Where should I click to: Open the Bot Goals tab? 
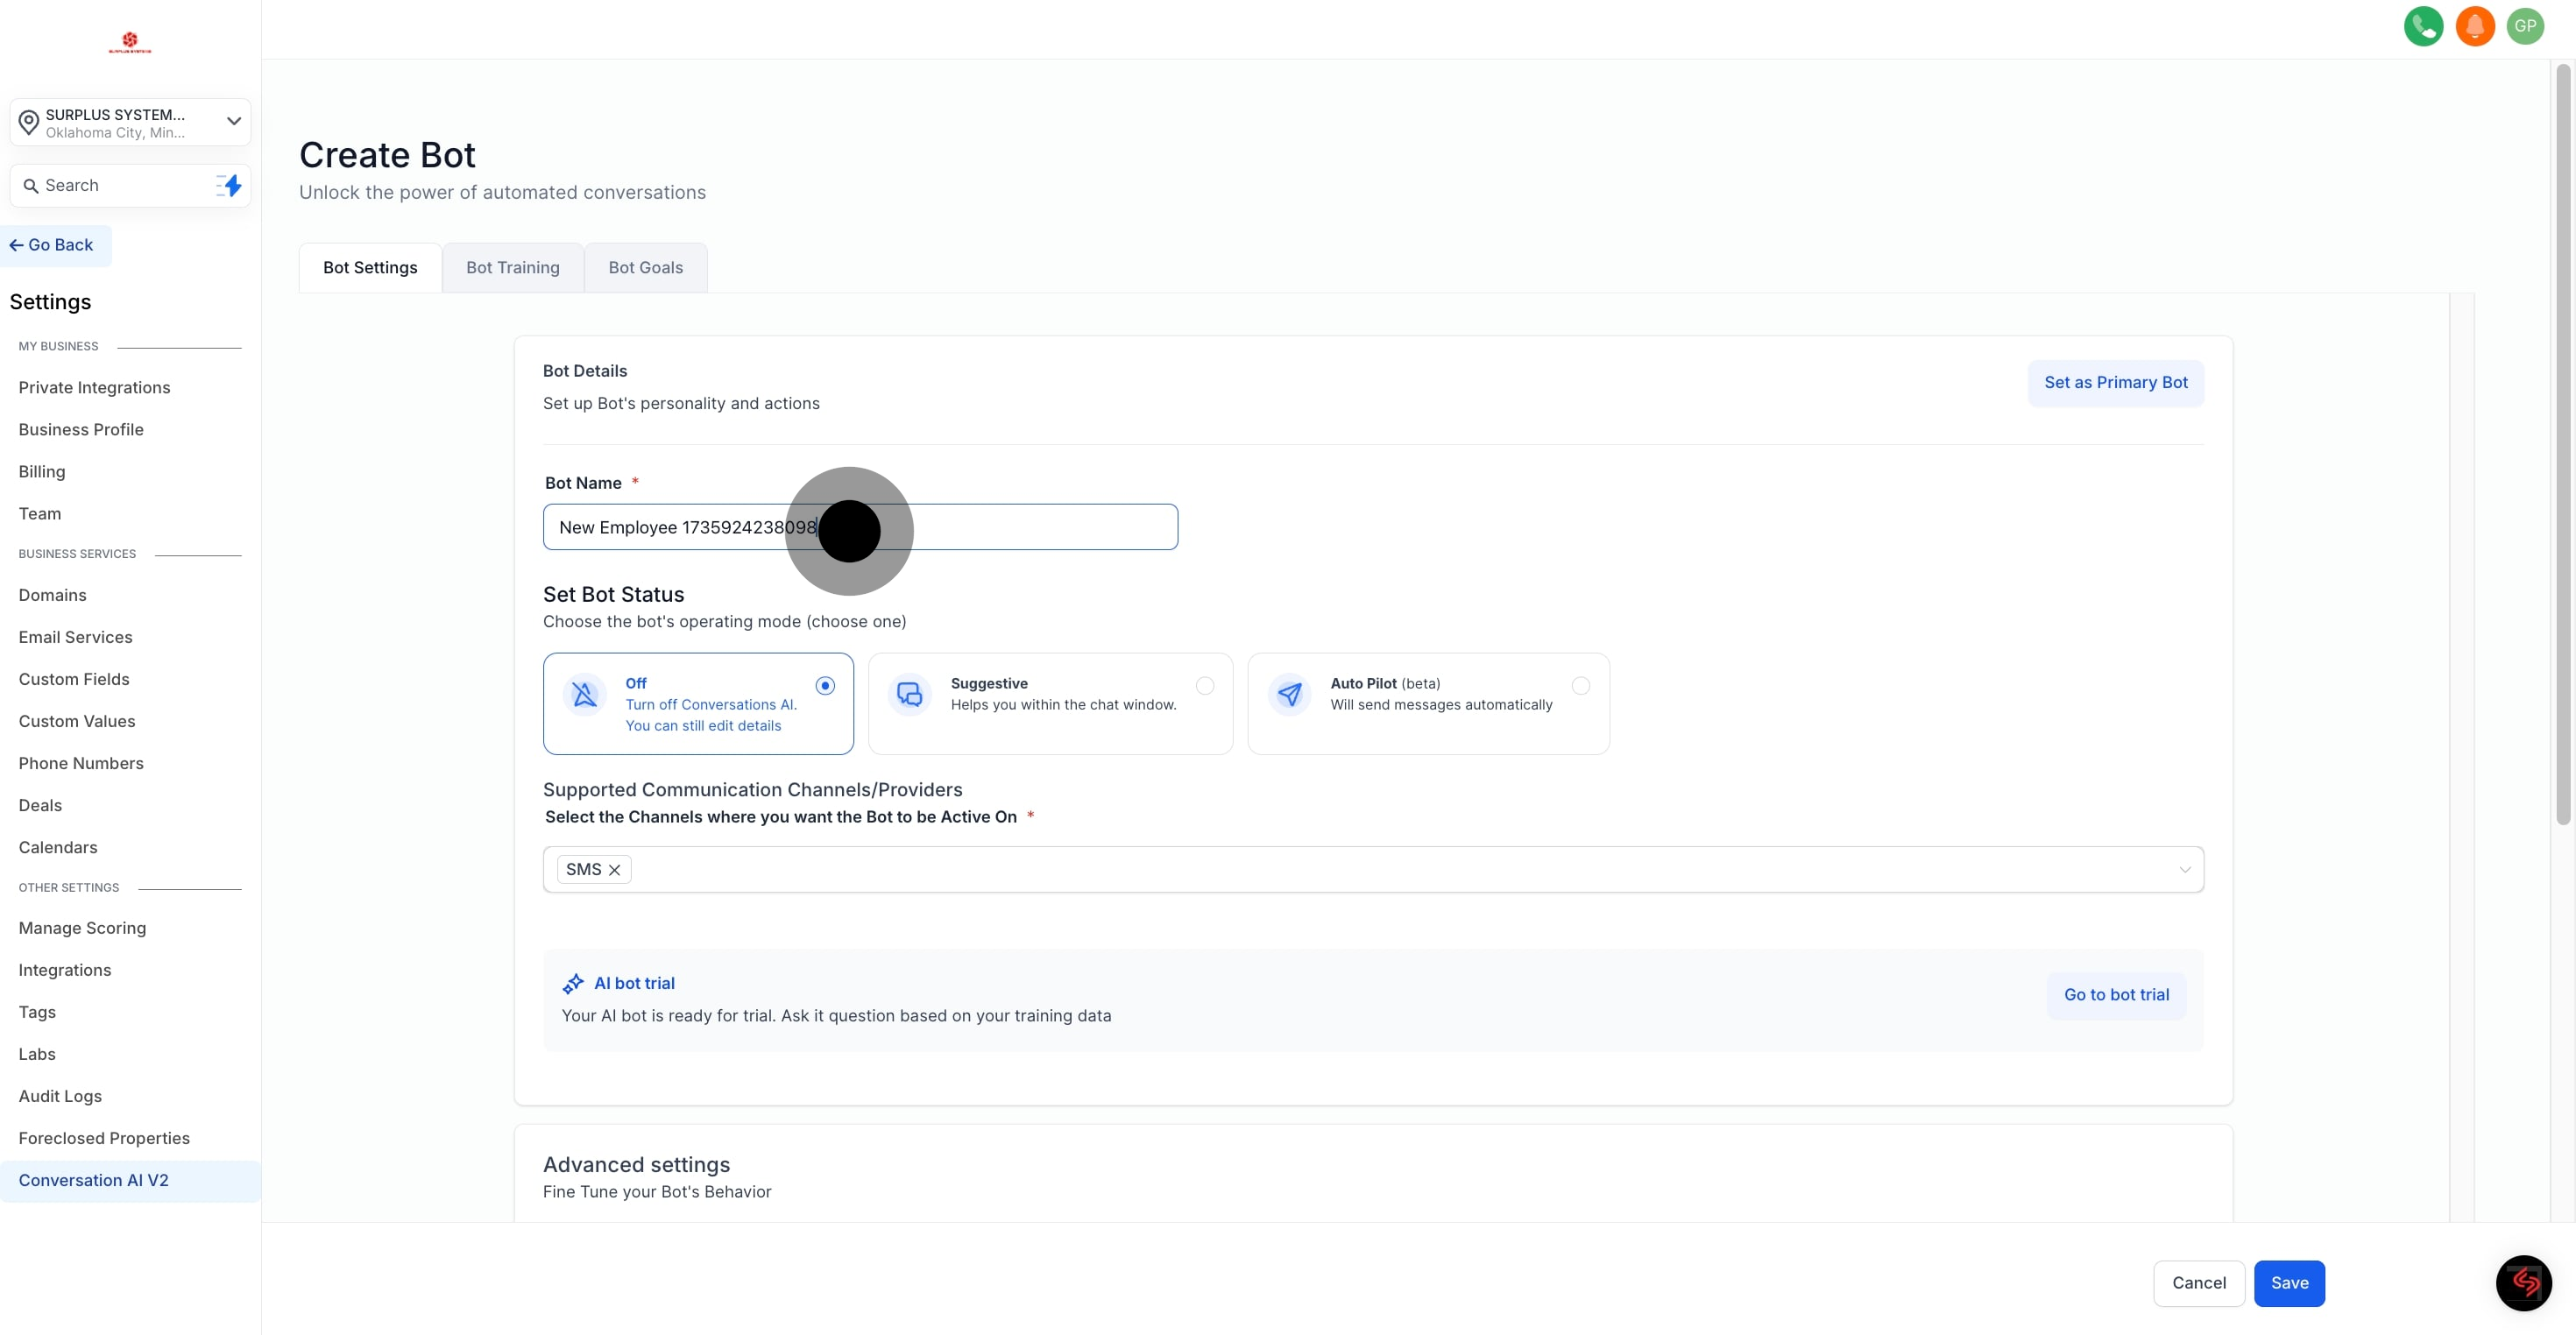point(645,268)
